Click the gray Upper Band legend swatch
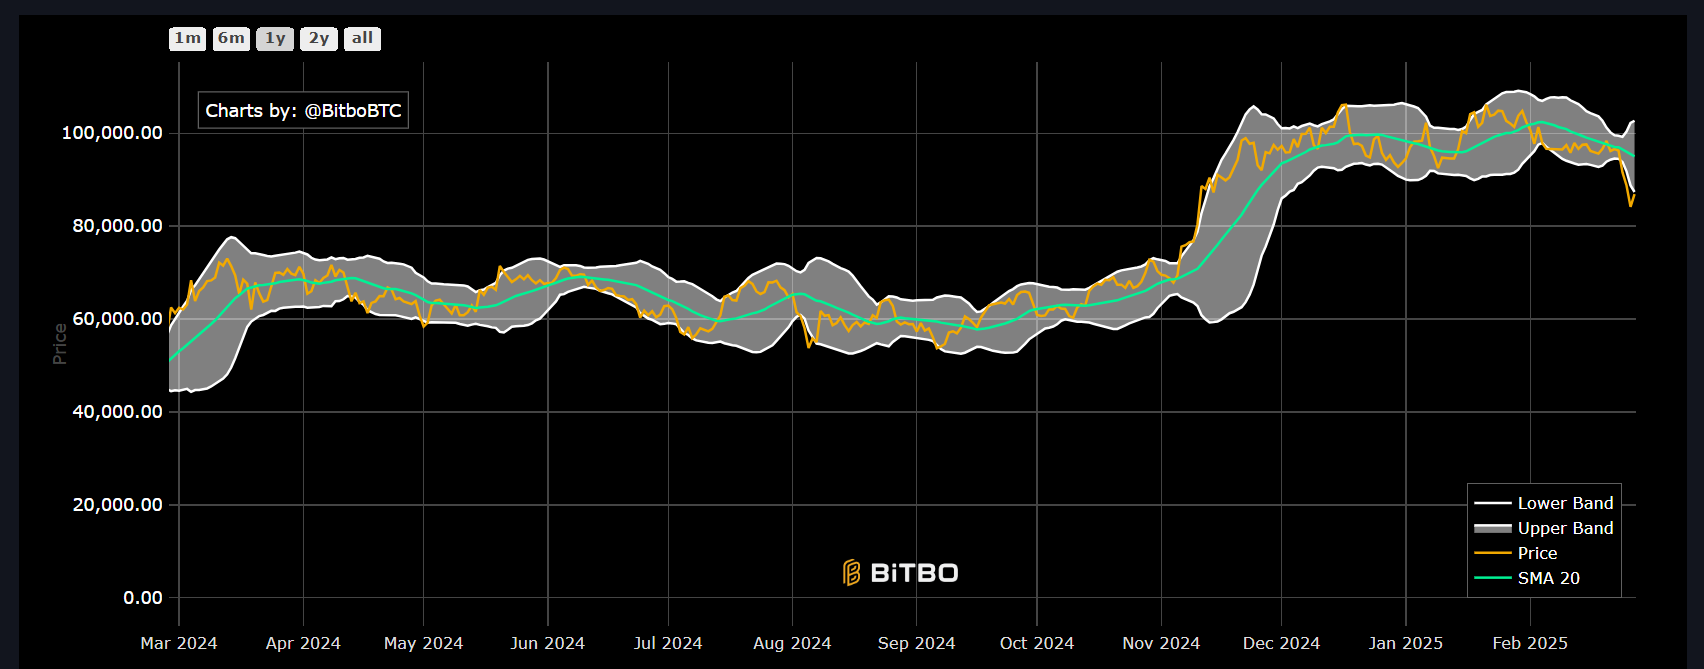The height and width of the screenshot is (669, 1704). coord(1492,528)
